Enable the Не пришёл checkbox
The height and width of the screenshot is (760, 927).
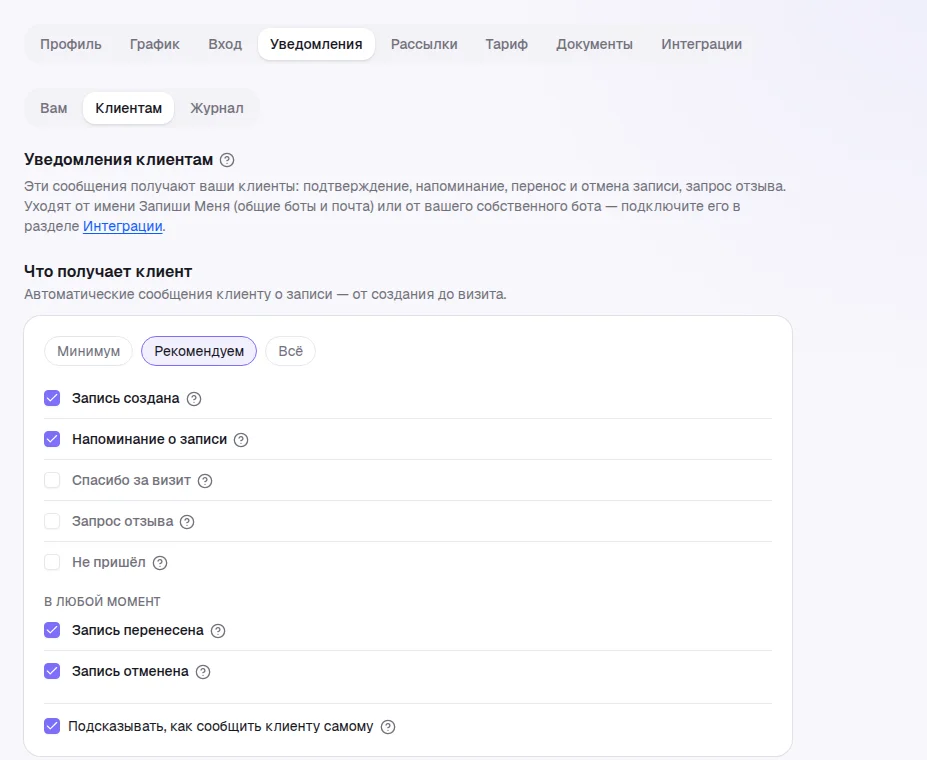pos(52,562)
